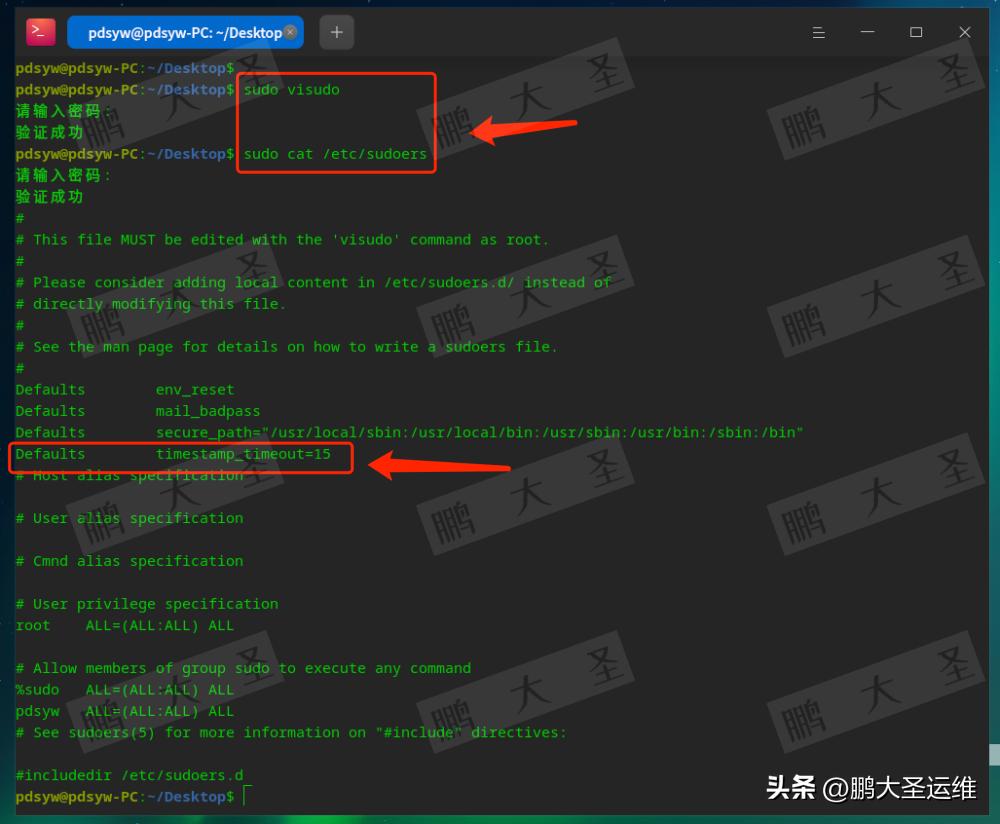Click the 'pdsyw ALL=(ALL:ALL) ALL' line
Screen dimensions: 1000x824
[x=124, y=711]
